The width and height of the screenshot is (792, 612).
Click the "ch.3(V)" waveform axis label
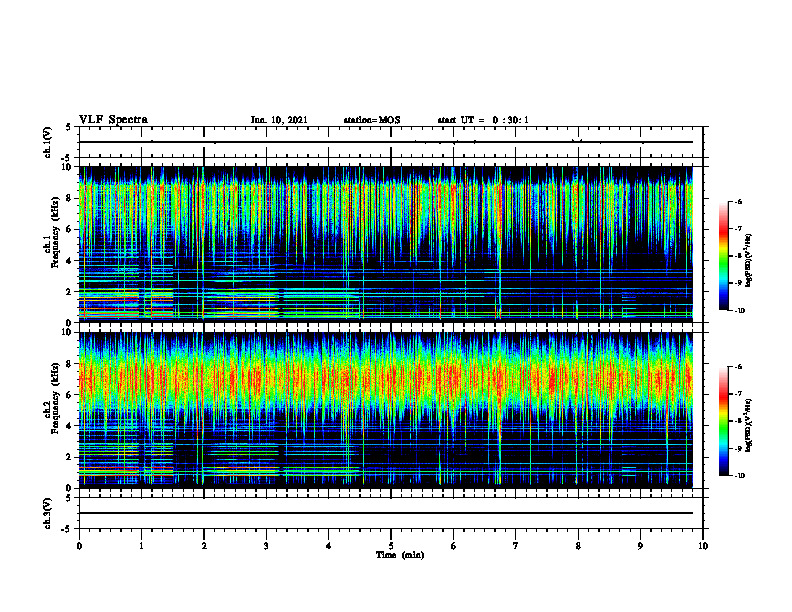click(48, 513)
